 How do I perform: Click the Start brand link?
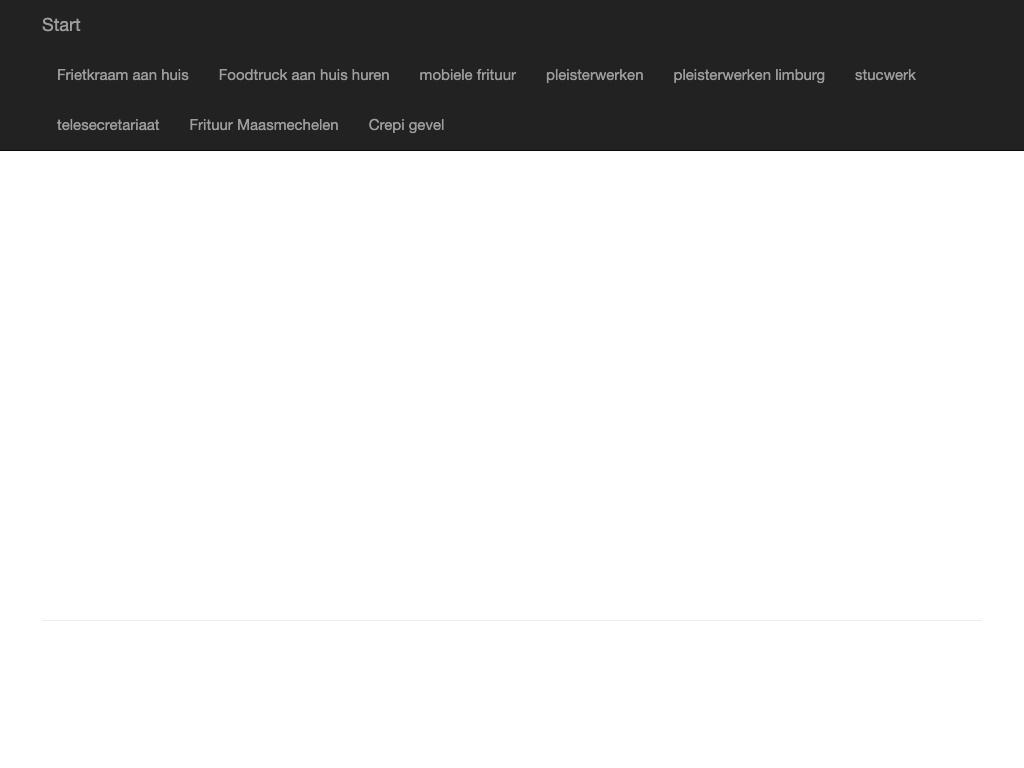(x=61, y=25)
